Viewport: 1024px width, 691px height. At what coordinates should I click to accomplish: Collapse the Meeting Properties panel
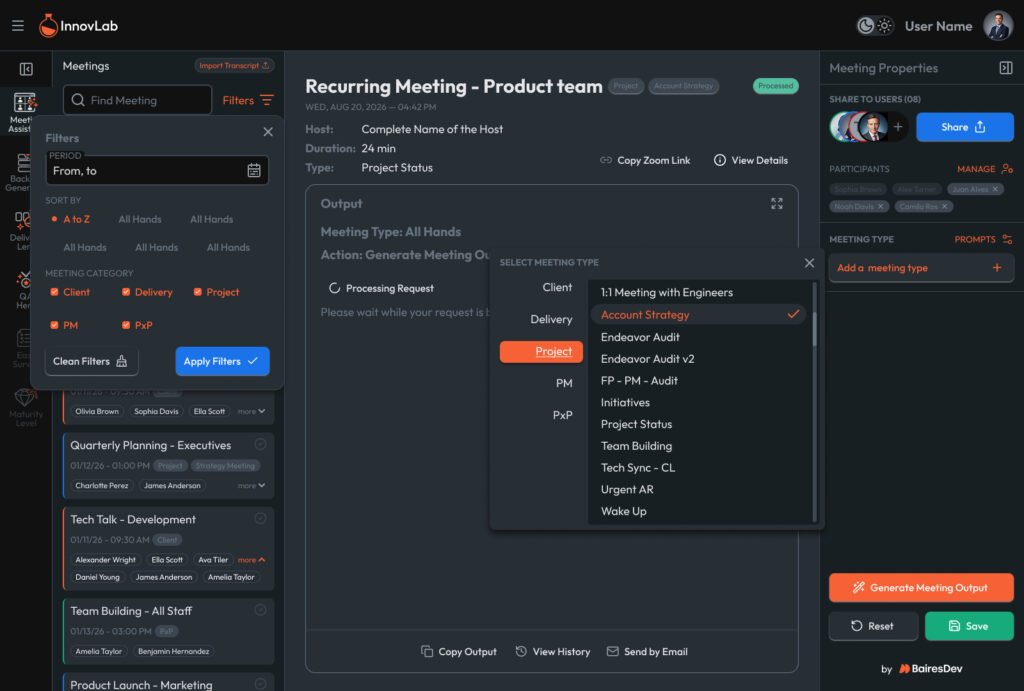pos(1006,68)
